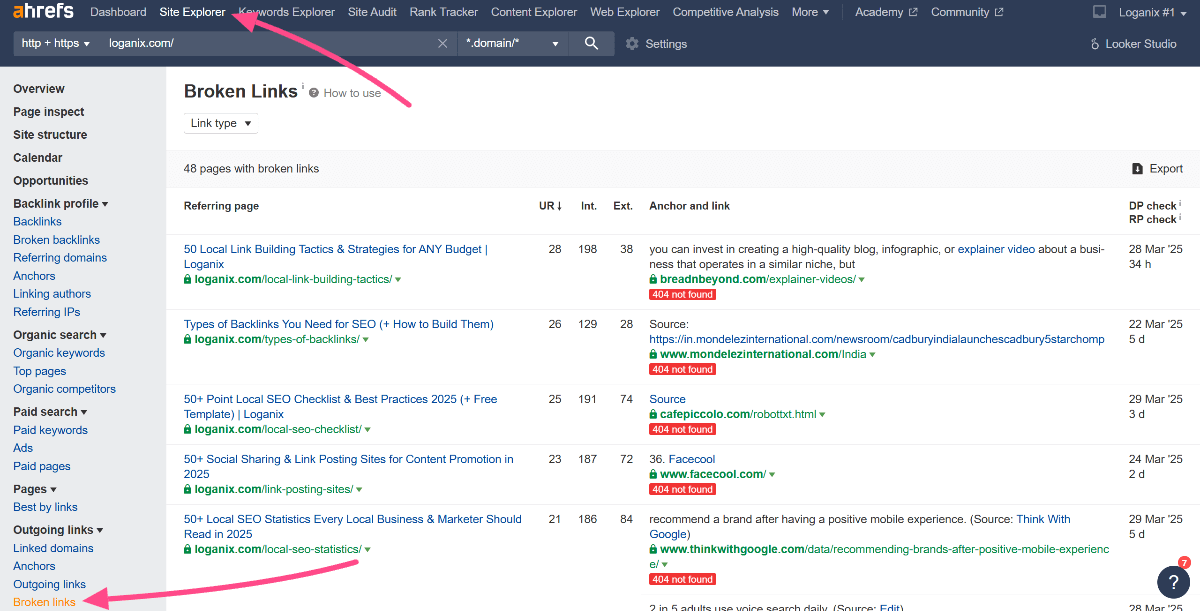Click the Export download icon

pos(1137,169)
